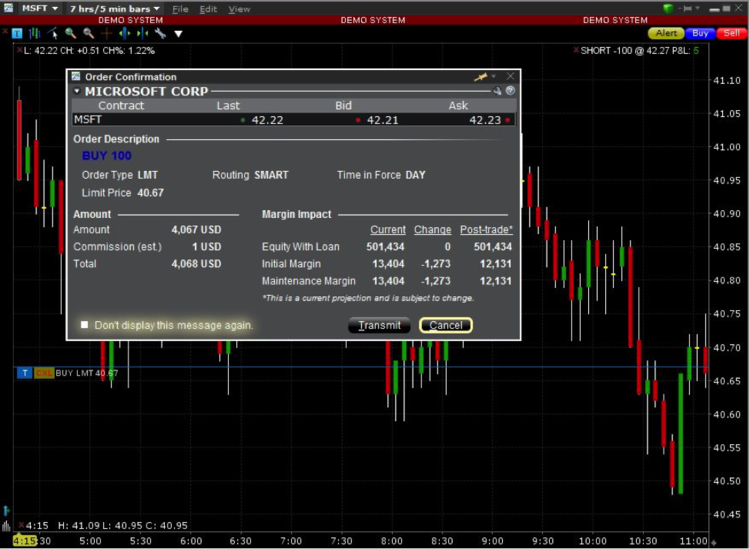The height and width of the screenshot is (549, 750).
Task: Click the volume bars icon at bottom-left
Action: pyautogui.click(x=6, y=525)
